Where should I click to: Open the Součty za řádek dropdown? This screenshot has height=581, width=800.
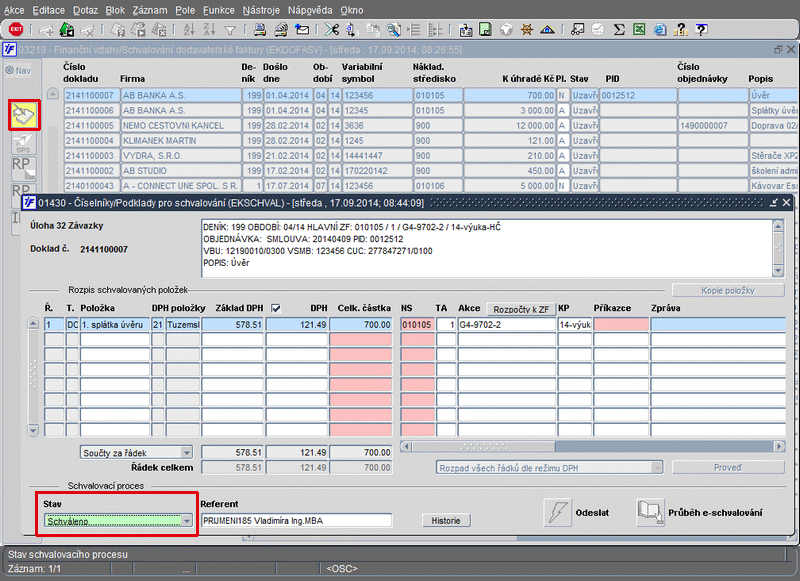(136, 452)
